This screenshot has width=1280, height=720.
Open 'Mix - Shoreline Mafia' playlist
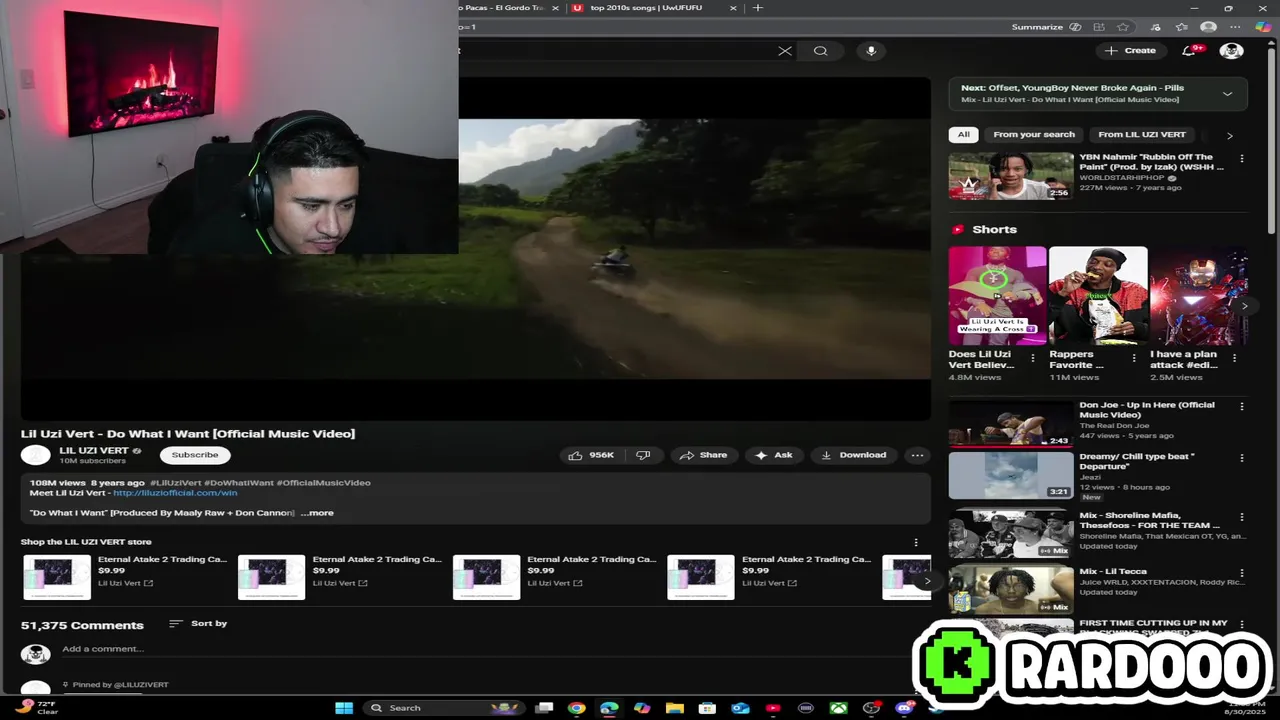pyautogui.click(x=1011, y=534)
